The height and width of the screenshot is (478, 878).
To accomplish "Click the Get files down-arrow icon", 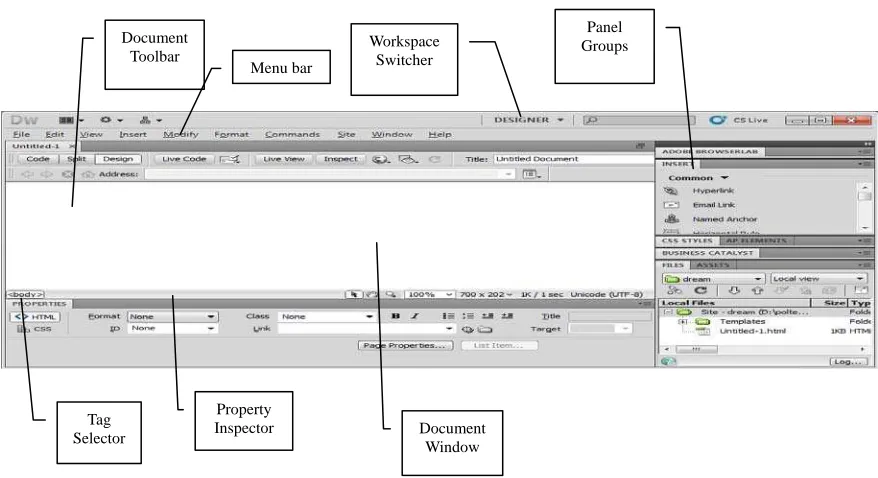I will 734,290.
